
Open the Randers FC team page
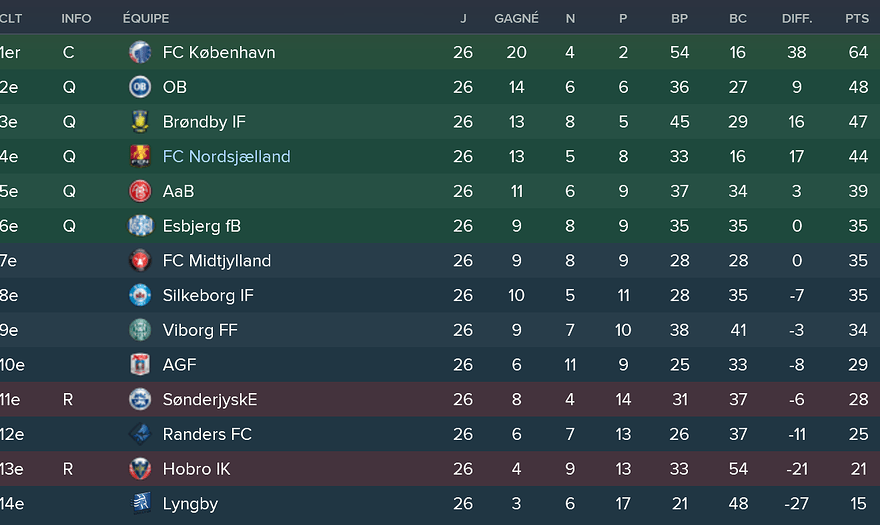pos(207,434)
